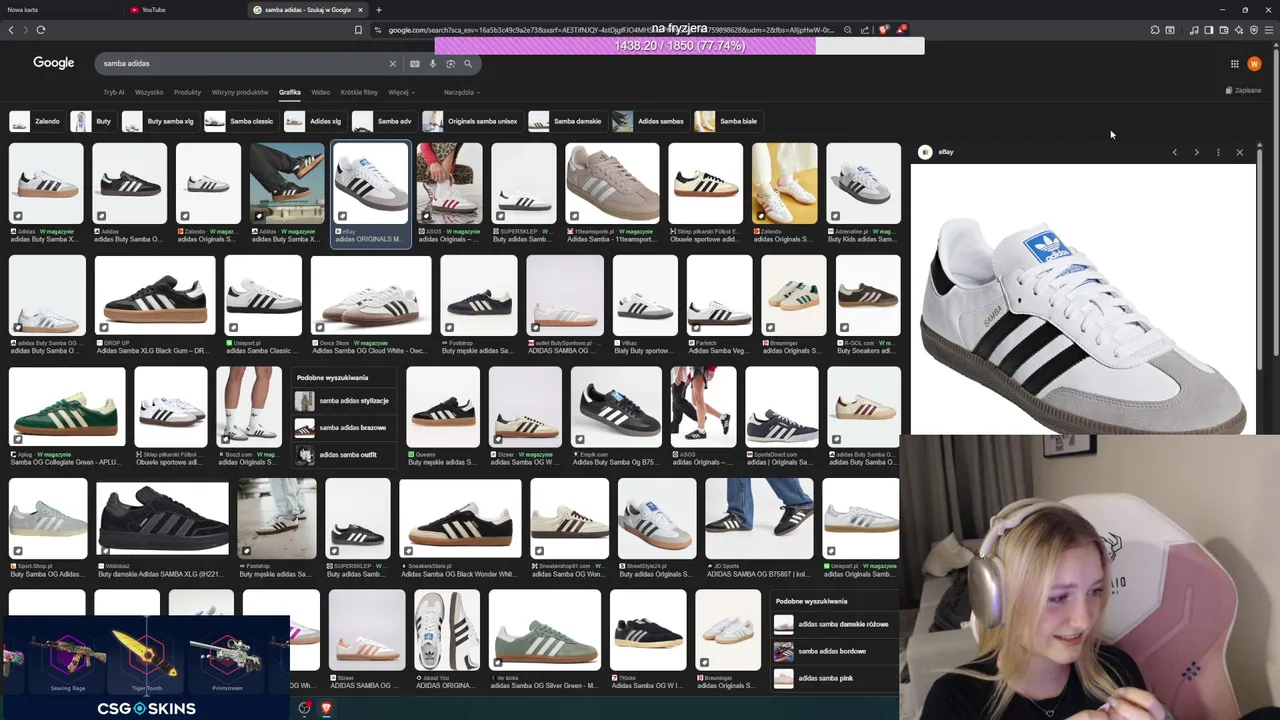Open the 11teamsports beige Samba thumbnail

pos(612,183)
